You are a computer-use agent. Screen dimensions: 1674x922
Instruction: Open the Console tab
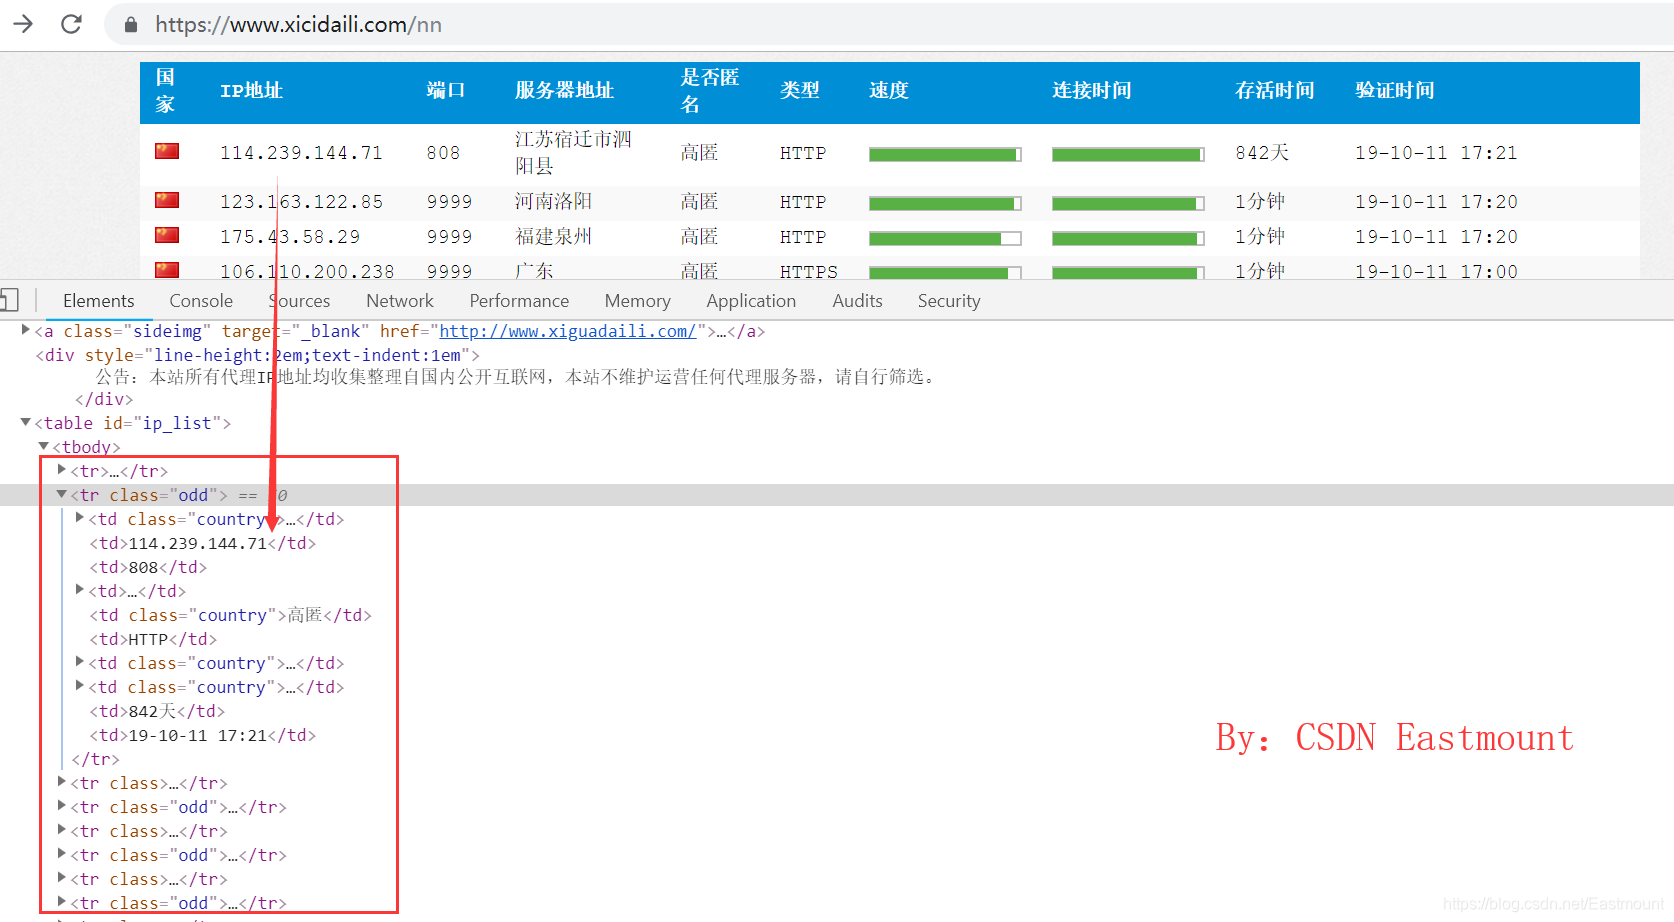click(x=201, y=301)
